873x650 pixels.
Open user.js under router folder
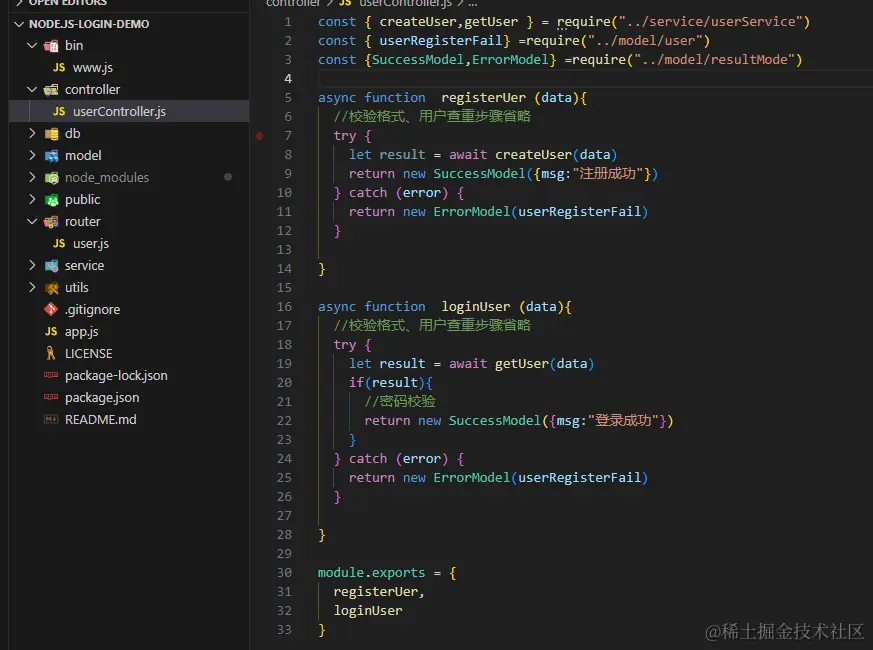(x=91, y=243)
